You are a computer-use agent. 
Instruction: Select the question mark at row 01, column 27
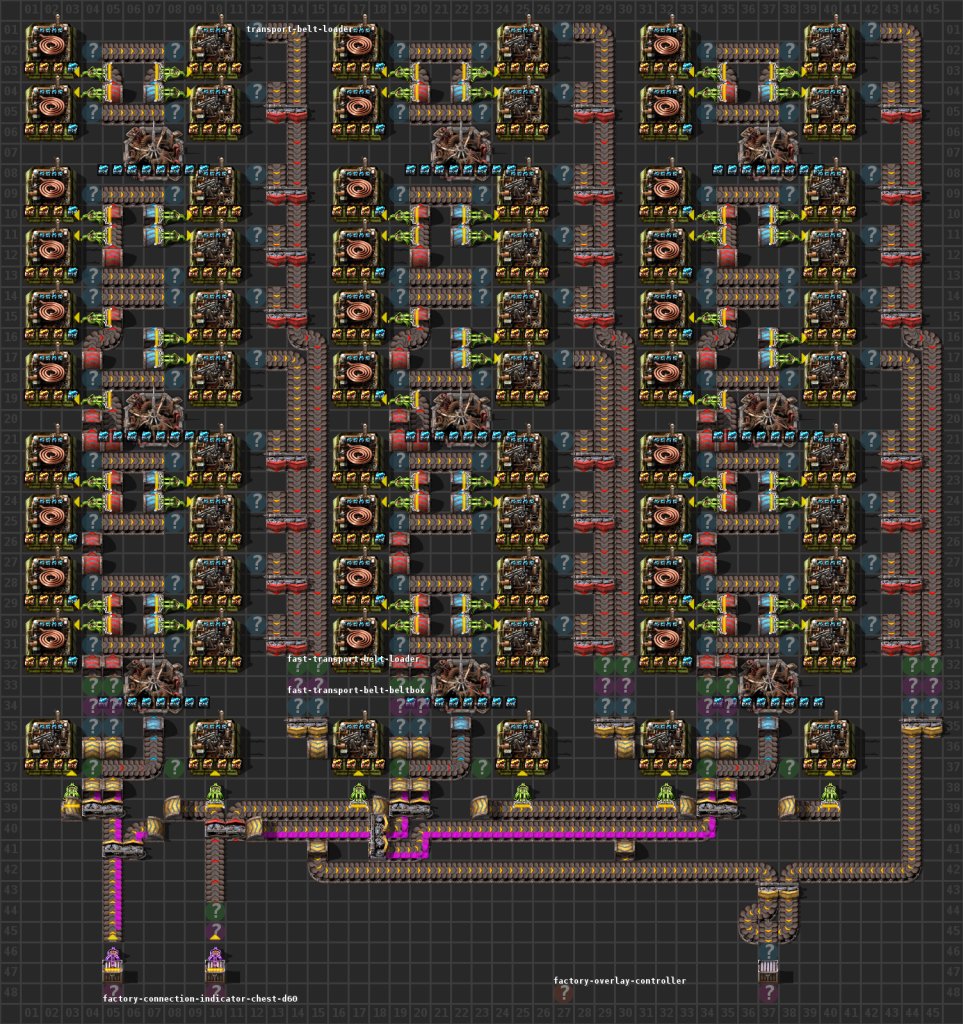click(x=564, y=30)
